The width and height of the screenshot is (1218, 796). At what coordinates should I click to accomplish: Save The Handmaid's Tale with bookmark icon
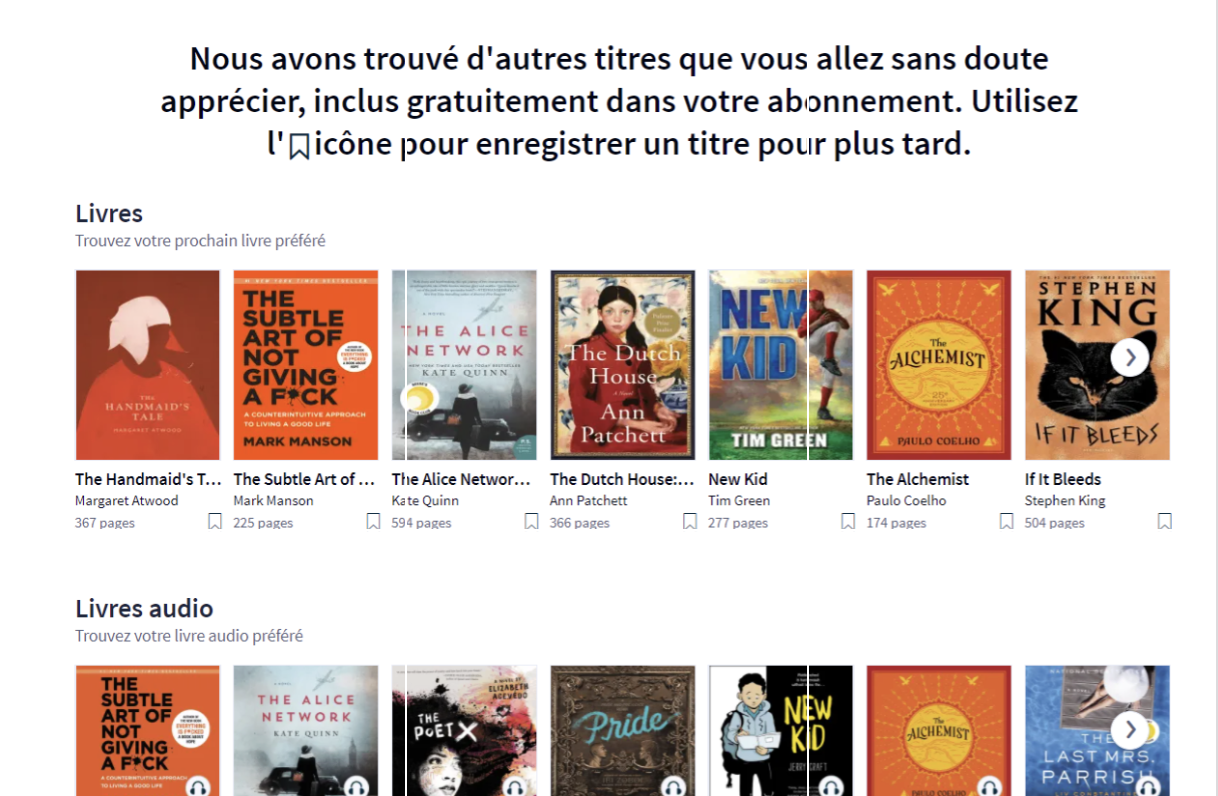tap(215, 521)
